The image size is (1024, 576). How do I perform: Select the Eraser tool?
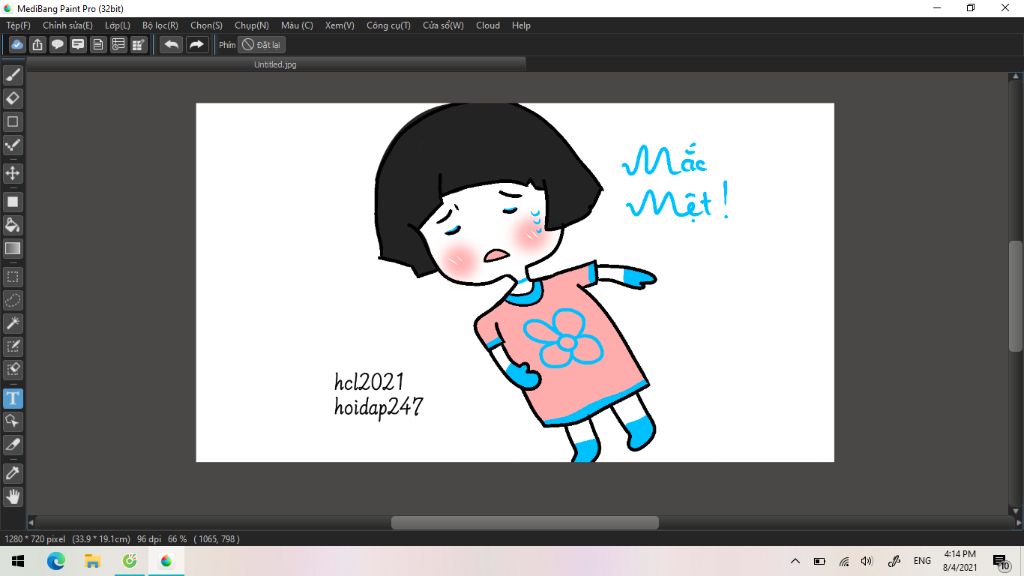12,99
